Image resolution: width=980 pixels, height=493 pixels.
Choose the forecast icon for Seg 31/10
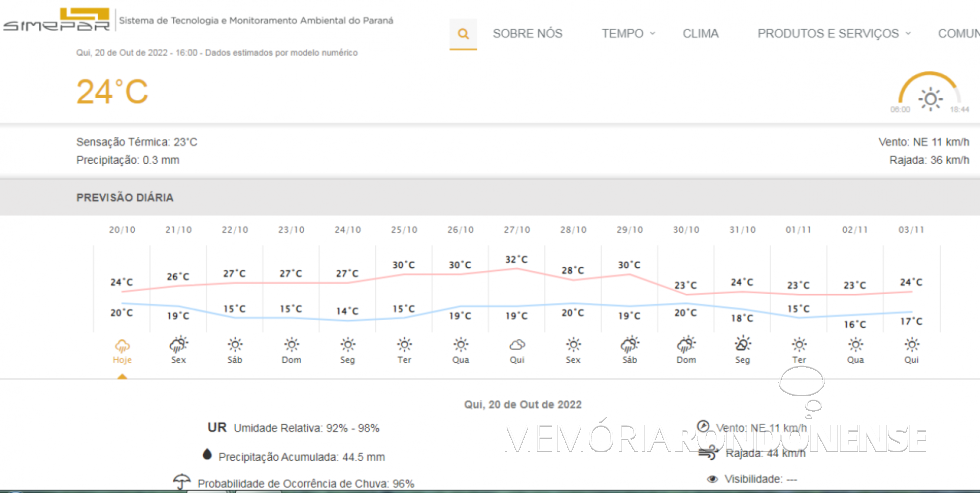[742, 344]
